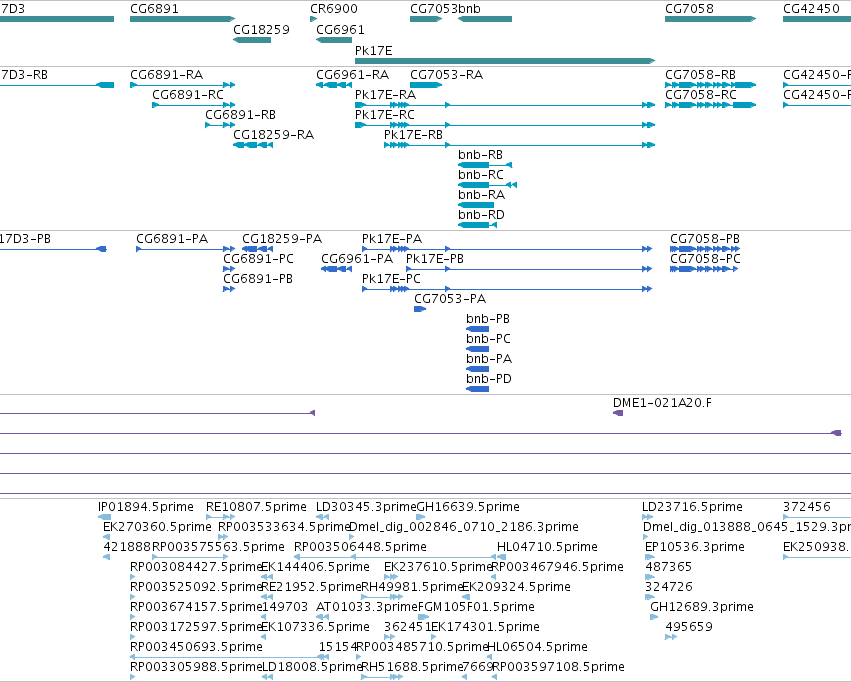851x682 pixels.
Task: Click the DME1-021A20.F feature label
Action: click(x=662, y=403)
